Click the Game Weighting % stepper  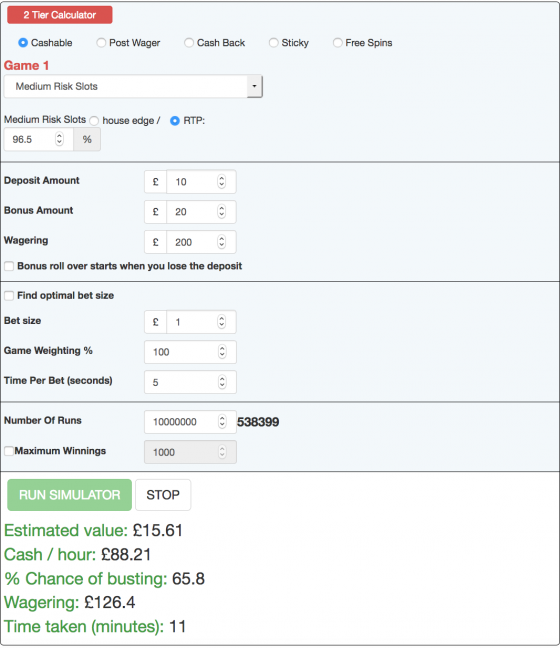[x=222, y=352]
